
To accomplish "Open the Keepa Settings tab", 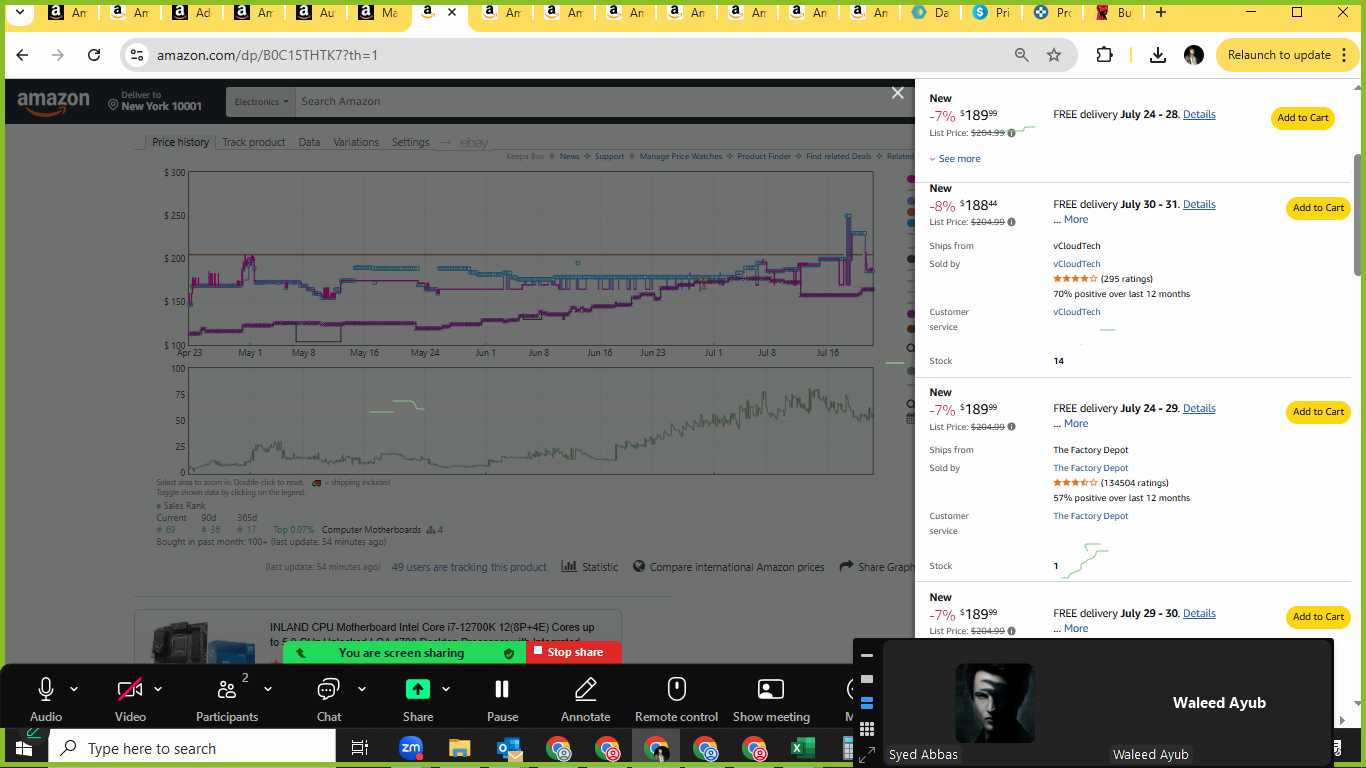I will click(x=410, y=142).
